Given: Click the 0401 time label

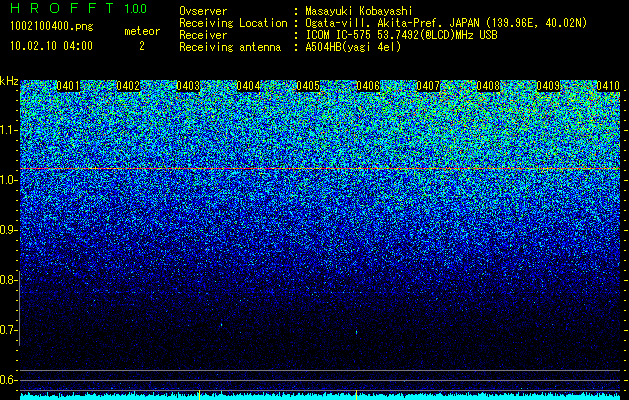Looking at the screenshot, I should [x=68, y=86].
